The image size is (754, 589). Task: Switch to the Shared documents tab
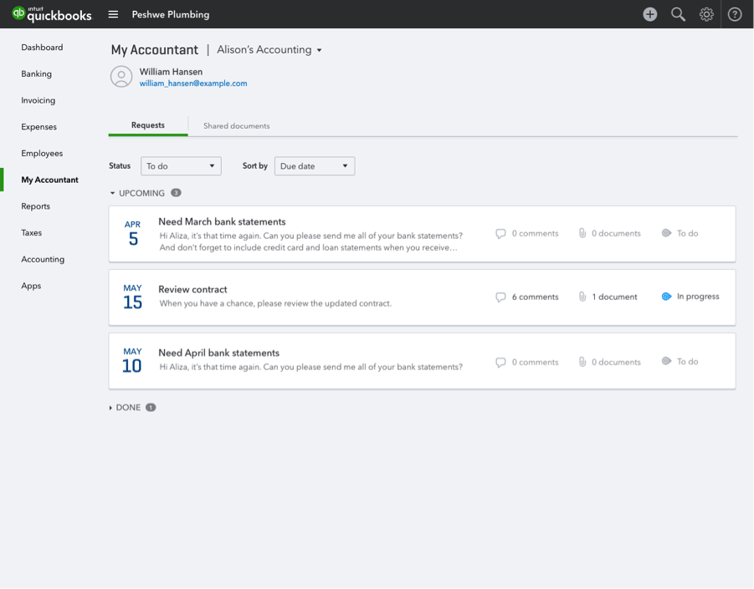[x=237, y=126]
